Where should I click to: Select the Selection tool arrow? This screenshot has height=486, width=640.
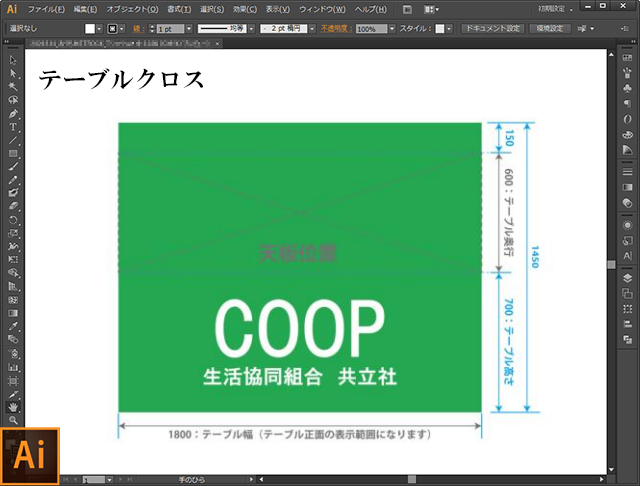[13, 61]
